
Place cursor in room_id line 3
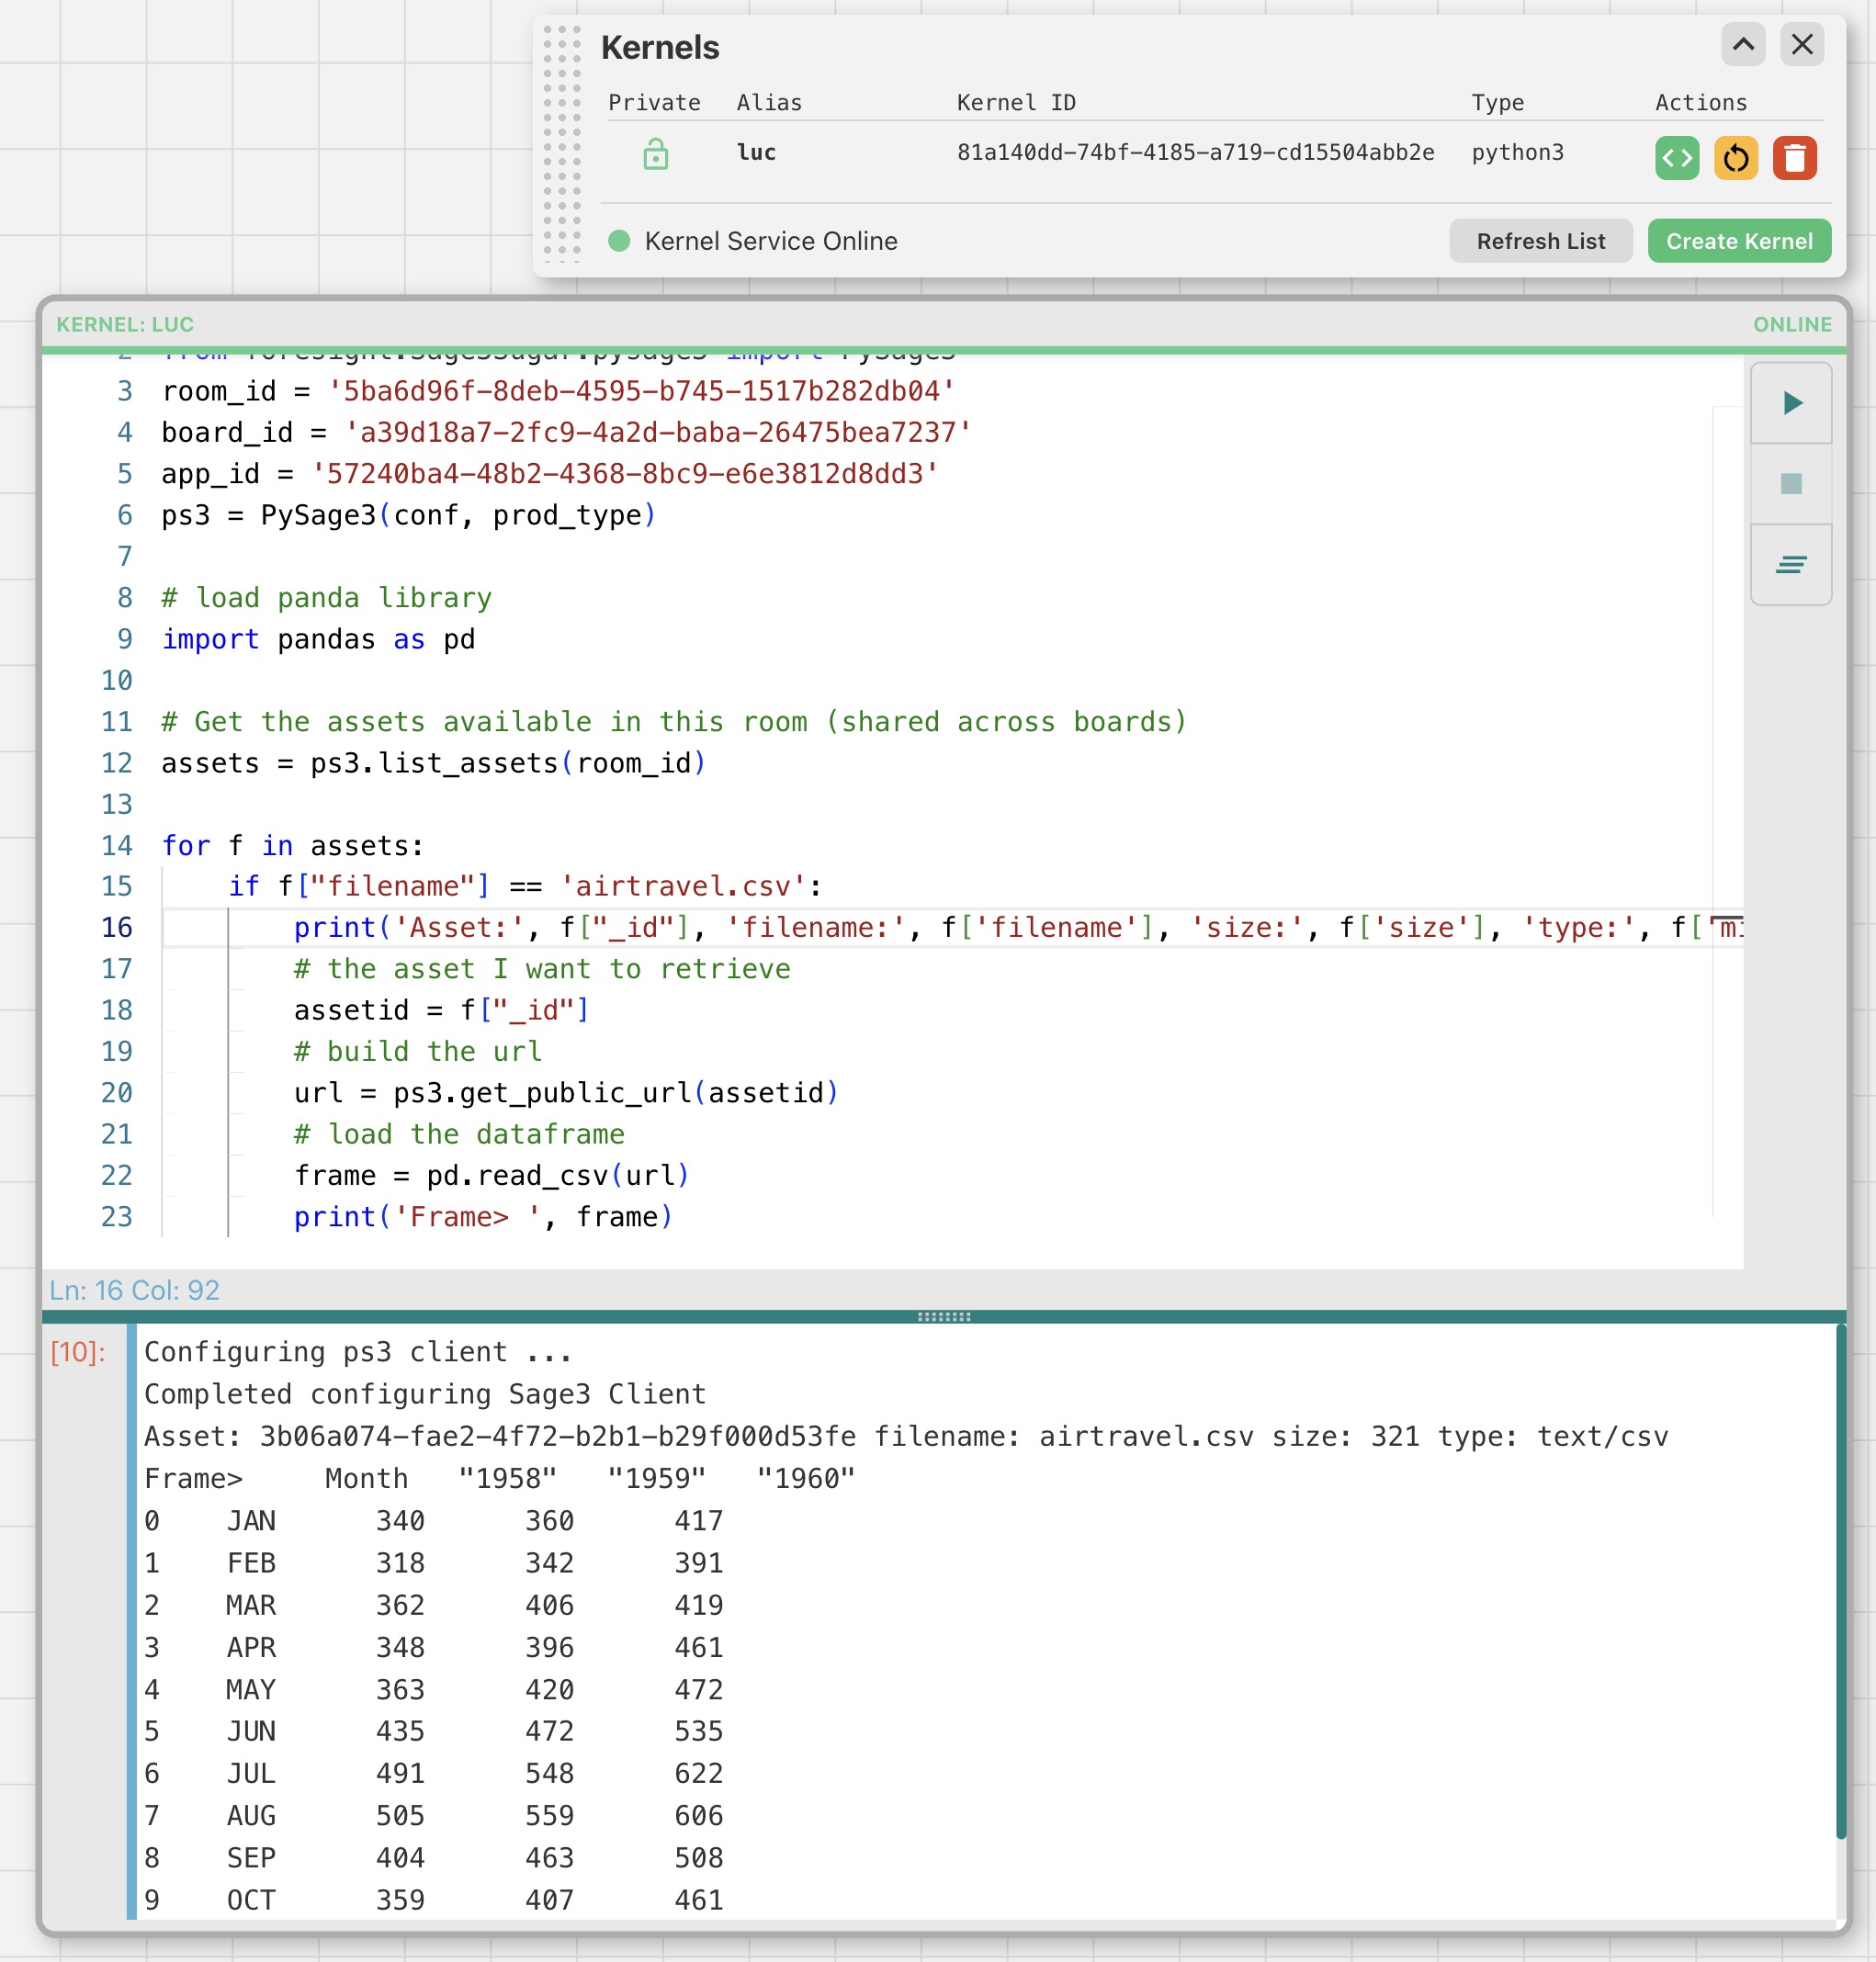coord(558,391)
